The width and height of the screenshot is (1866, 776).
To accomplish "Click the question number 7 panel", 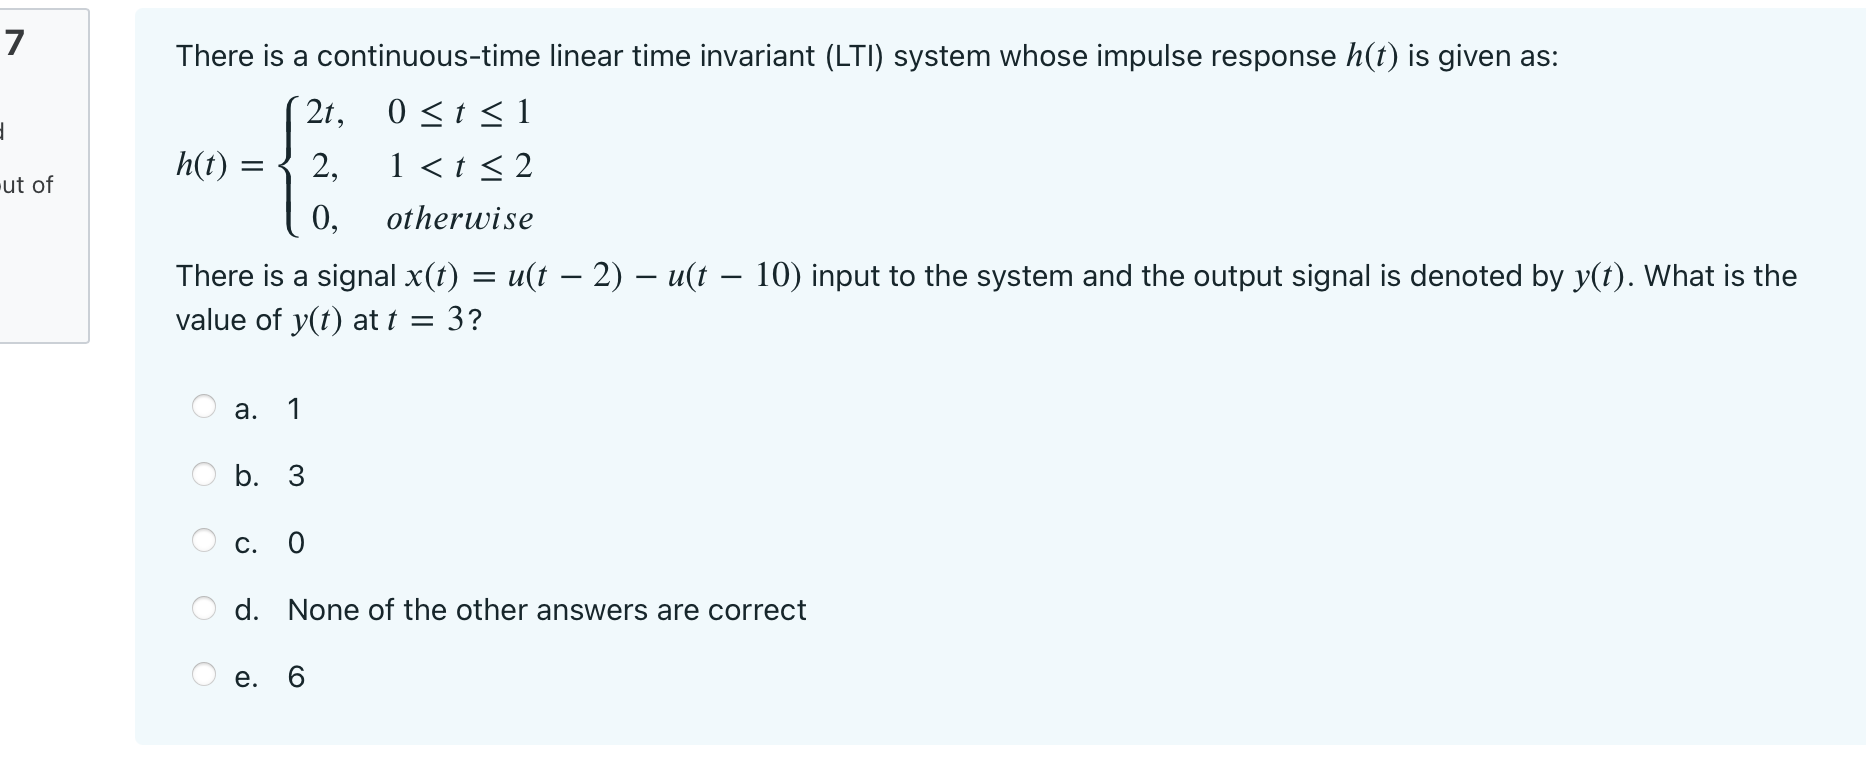I will [42, 170].
